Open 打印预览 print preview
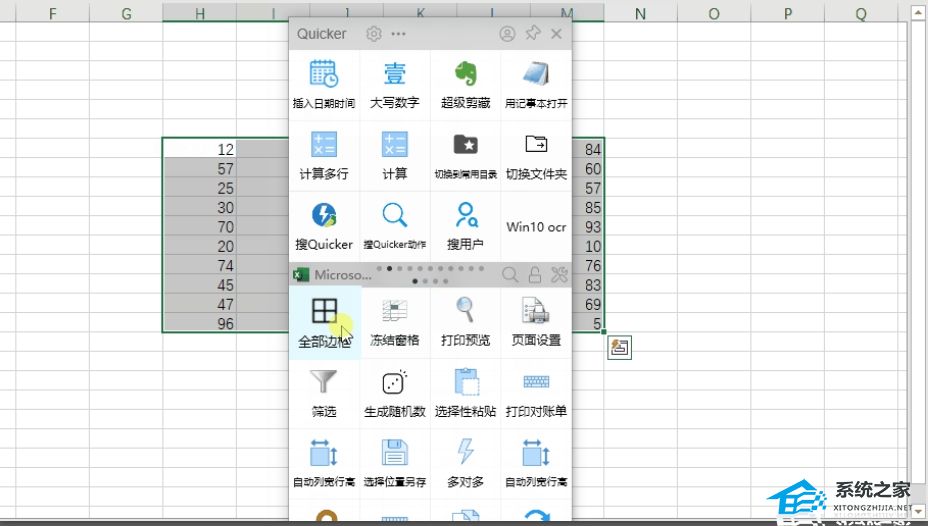This screenshot has width=928, height=526. coord(465,322)
